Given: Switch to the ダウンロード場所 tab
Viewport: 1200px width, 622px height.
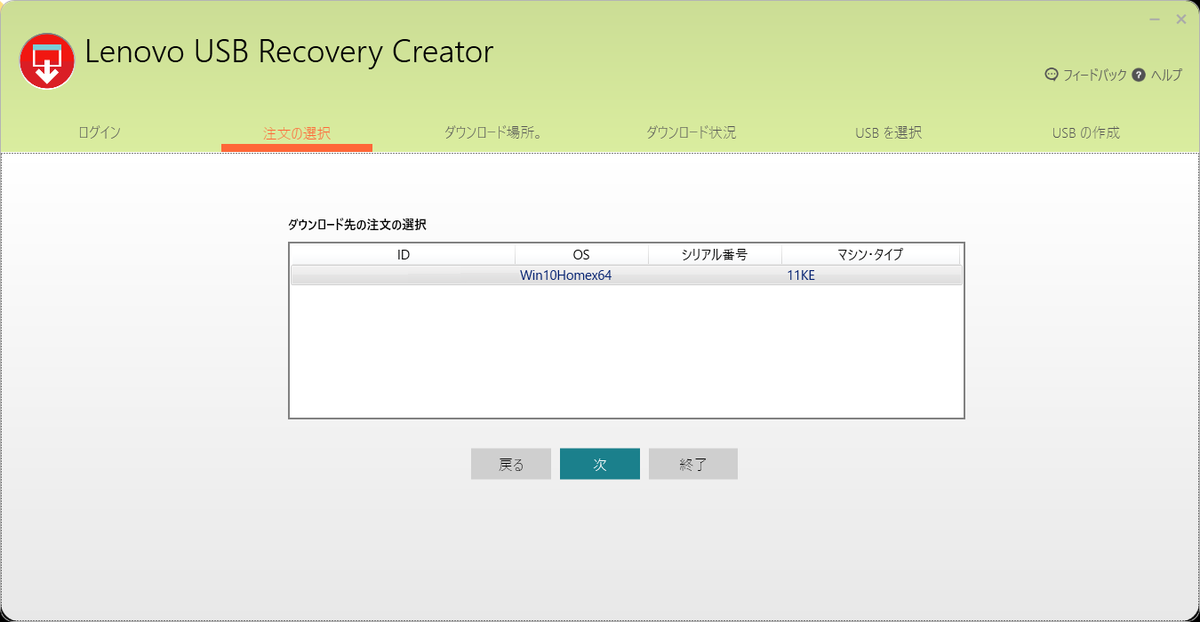Looking at the screenshot, I should tap(494, 131).
